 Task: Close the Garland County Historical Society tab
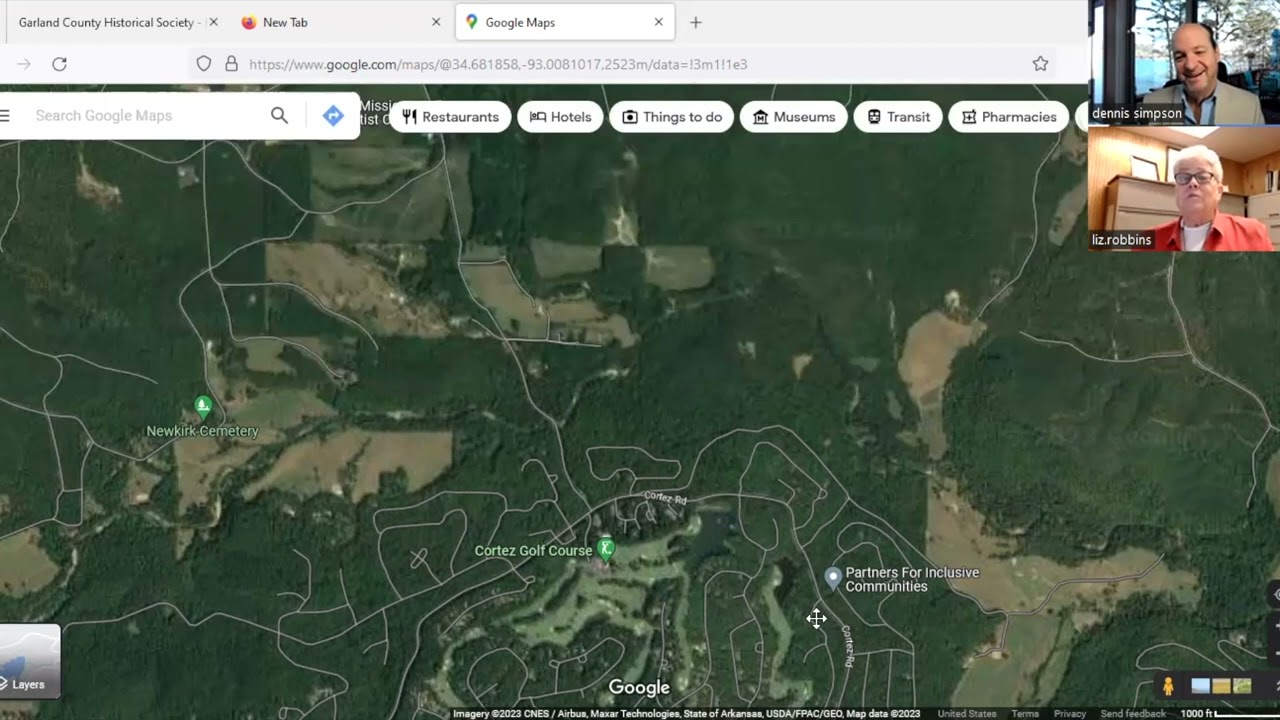pyautogui.click(x=213, y=22)
